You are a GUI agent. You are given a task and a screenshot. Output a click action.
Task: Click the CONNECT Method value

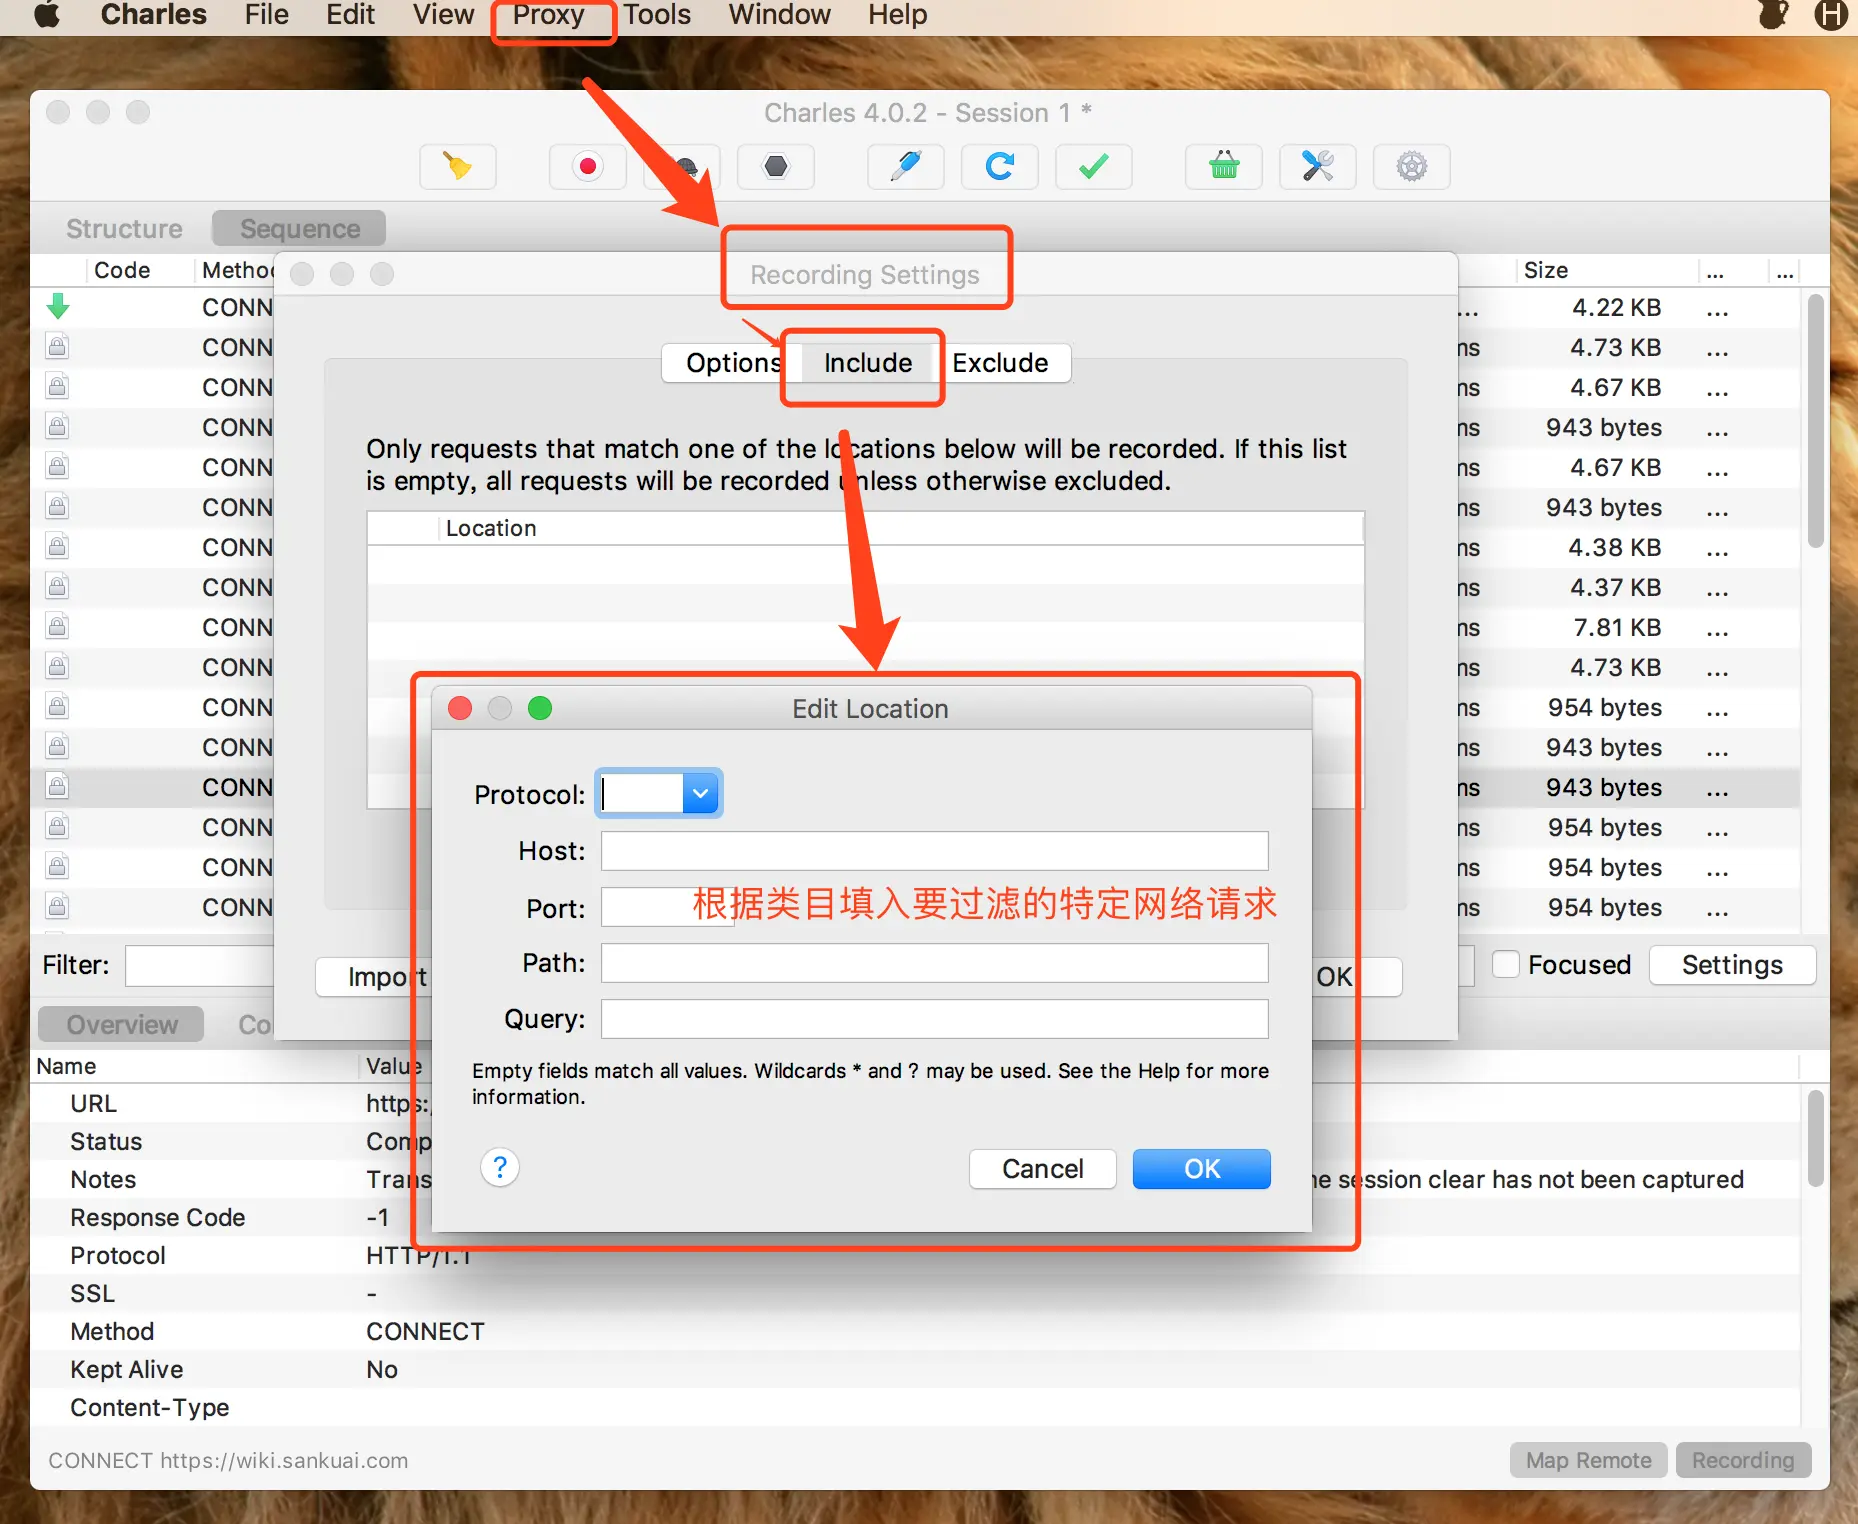425,1331
